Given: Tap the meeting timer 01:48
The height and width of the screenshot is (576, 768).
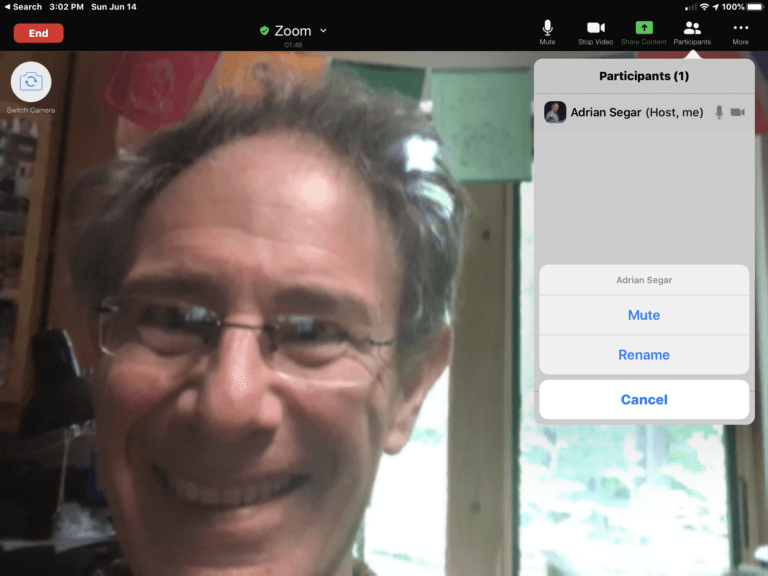Looking at the screenshot, I should pyautogui.click(x=293, y=45).
